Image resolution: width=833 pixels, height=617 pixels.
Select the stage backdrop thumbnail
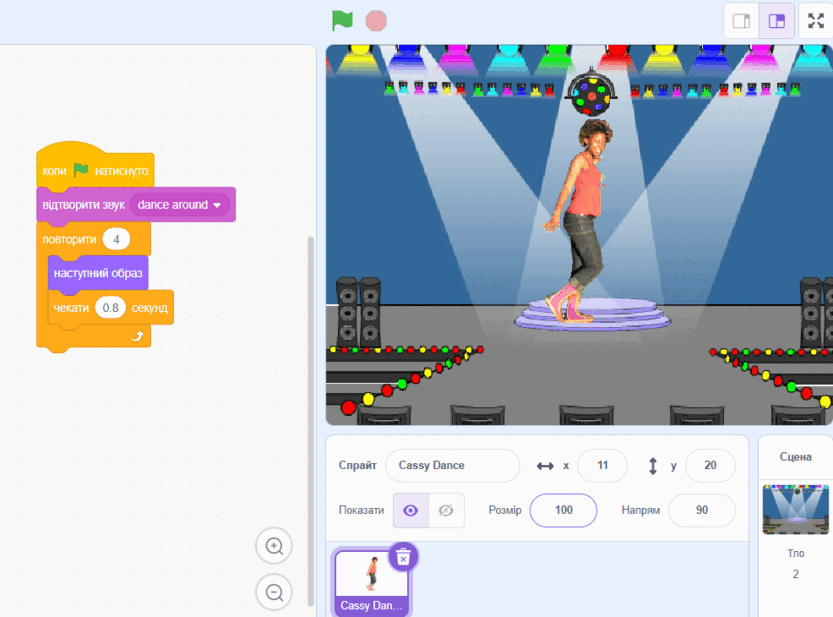click(795, 509)
